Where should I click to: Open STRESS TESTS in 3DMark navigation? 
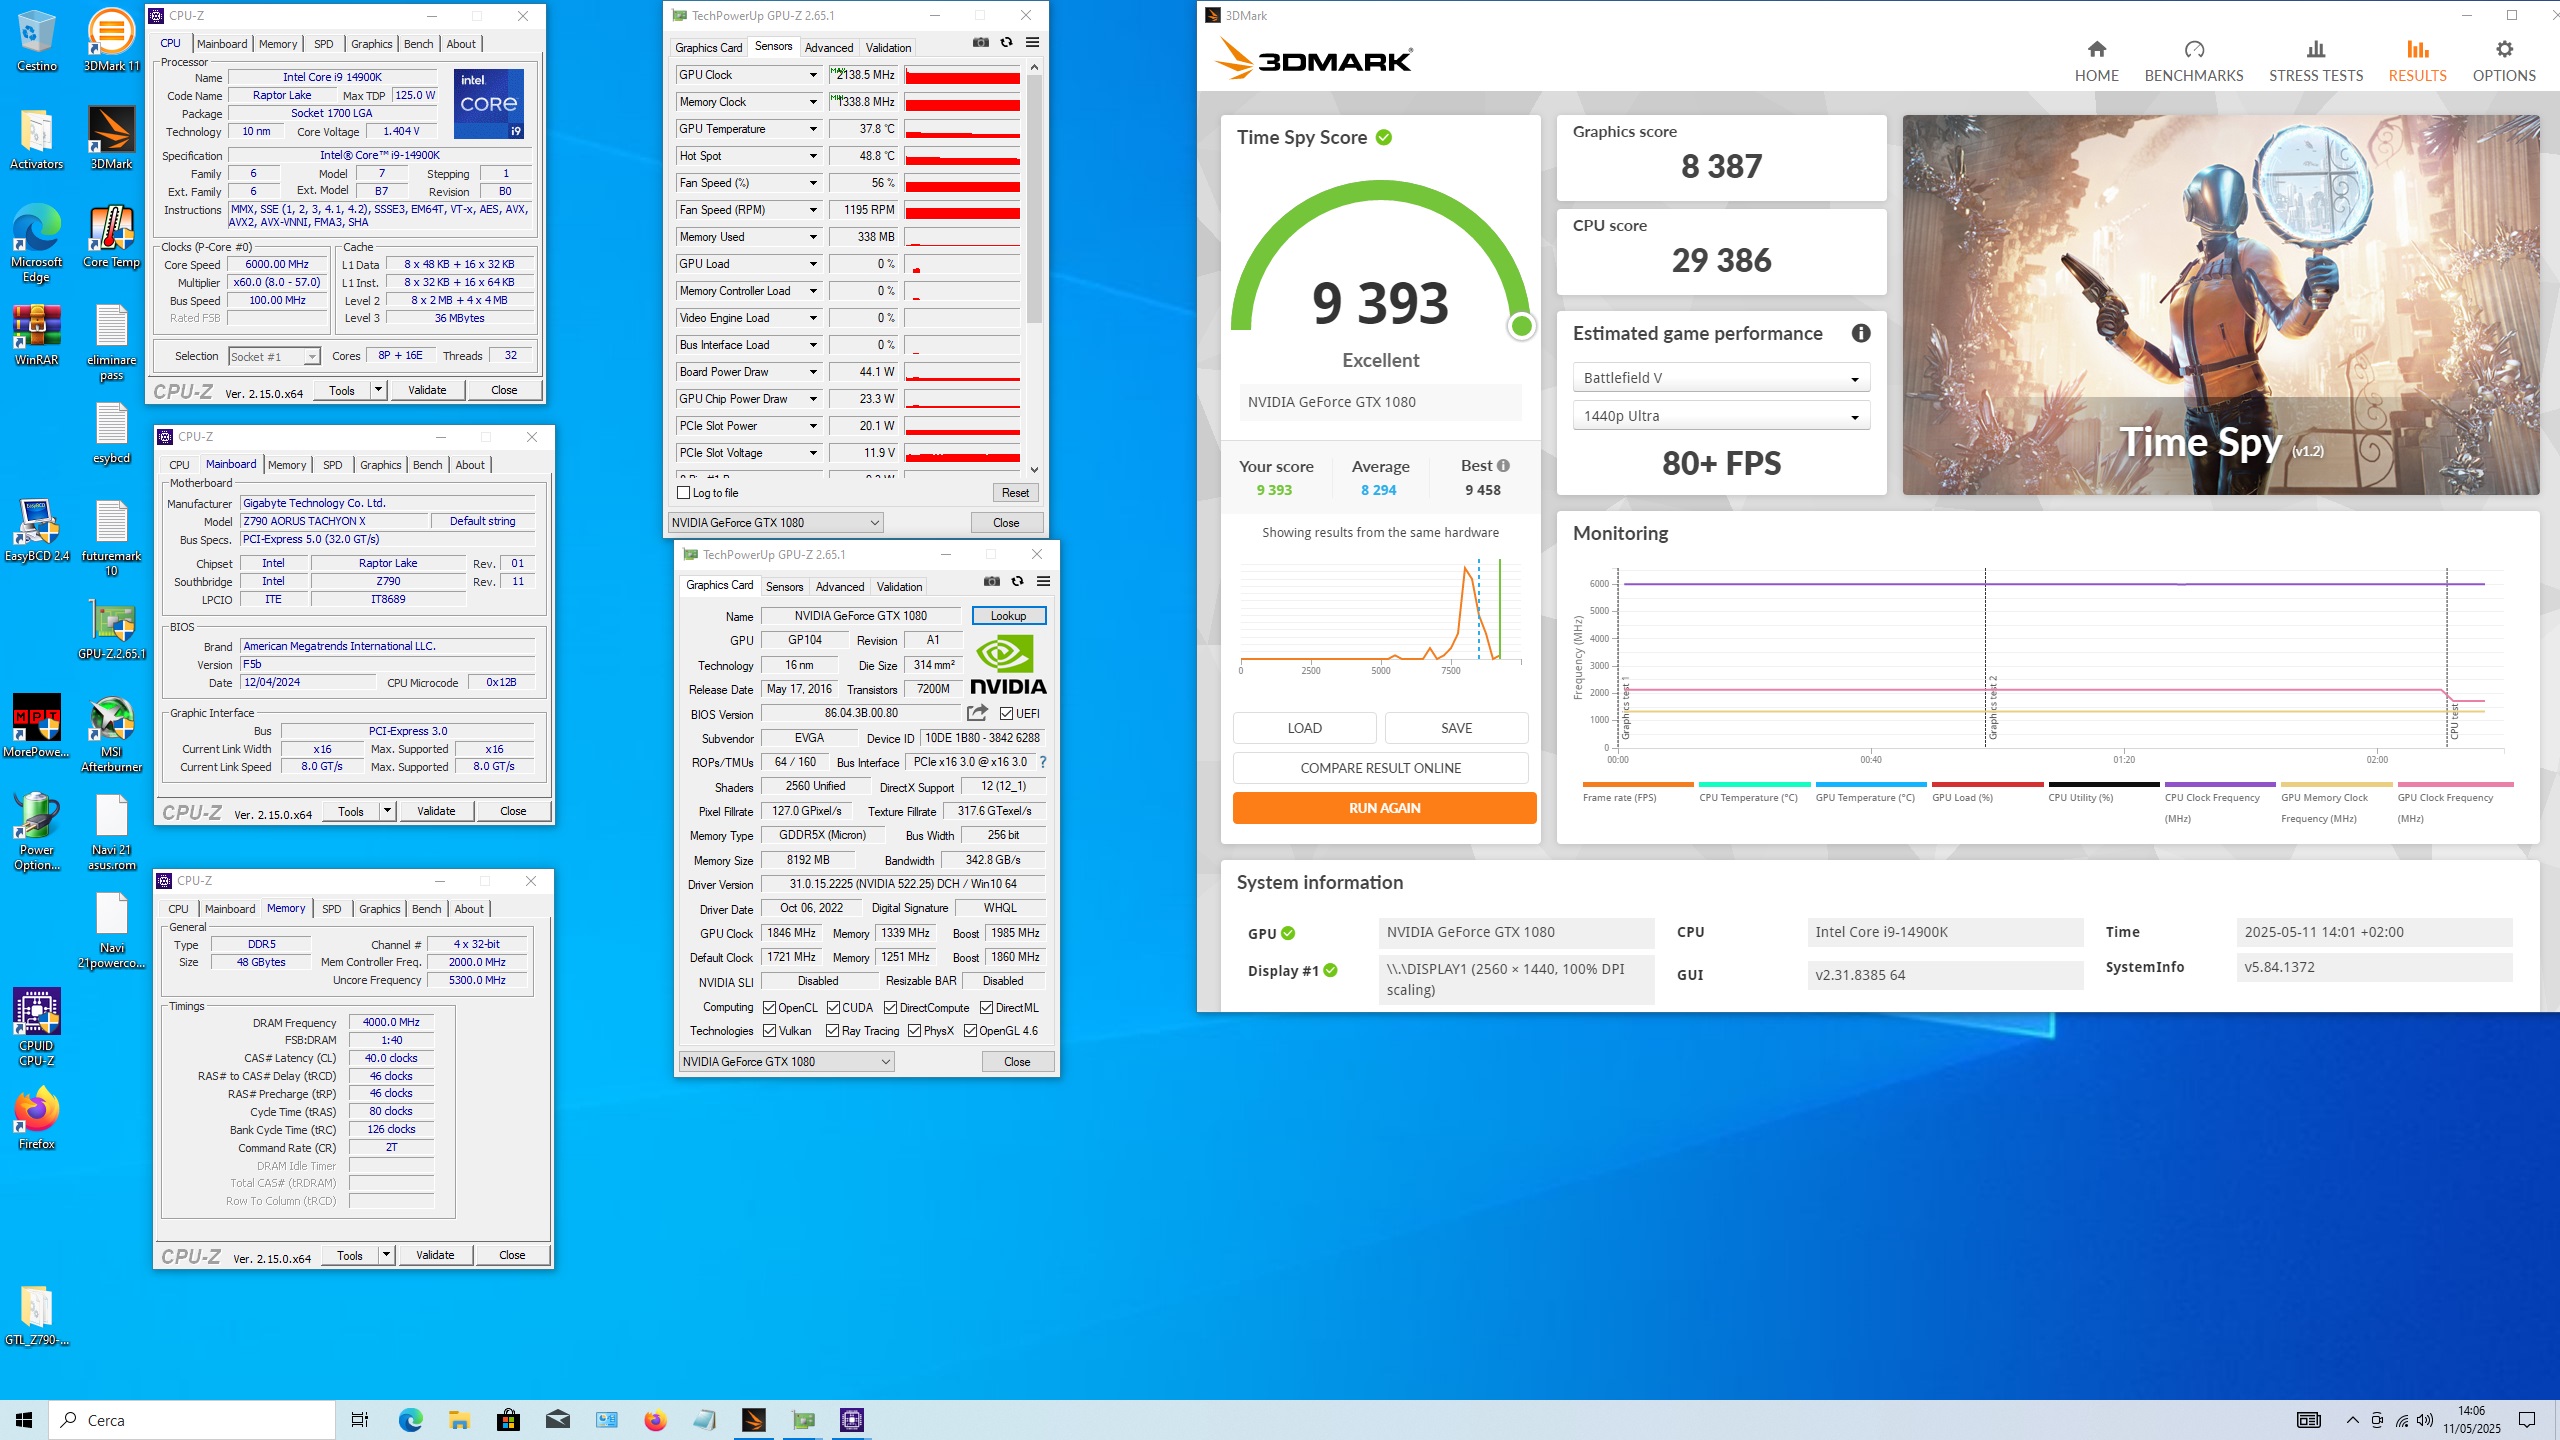tap(2315, 61)
